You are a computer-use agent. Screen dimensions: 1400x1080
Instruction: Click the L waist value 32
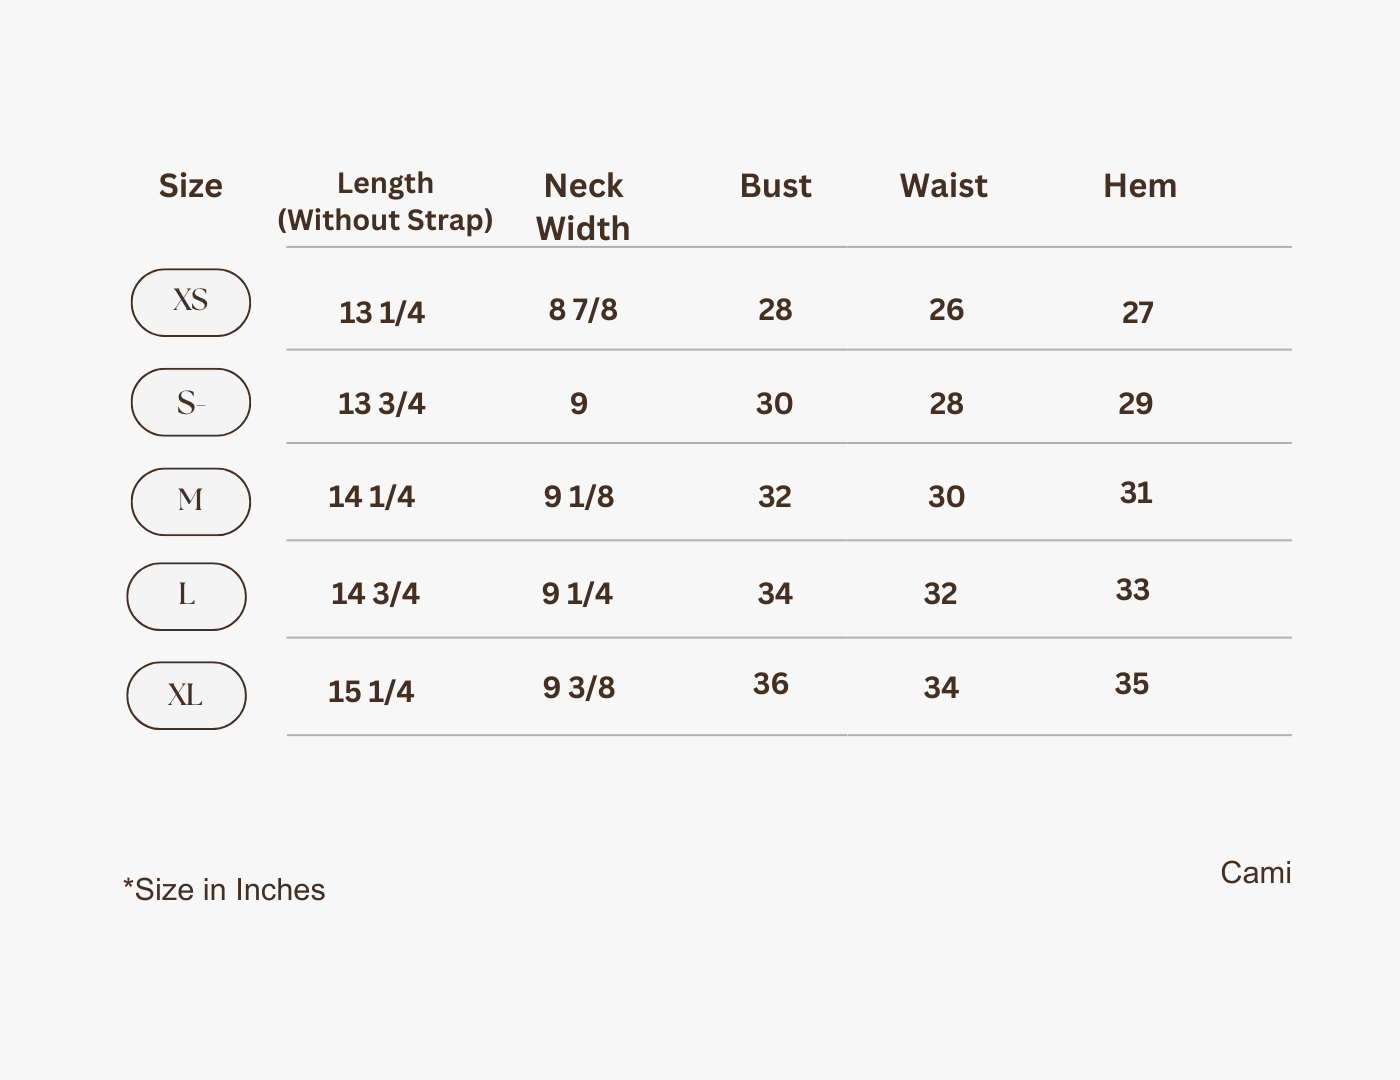[941, 594]
